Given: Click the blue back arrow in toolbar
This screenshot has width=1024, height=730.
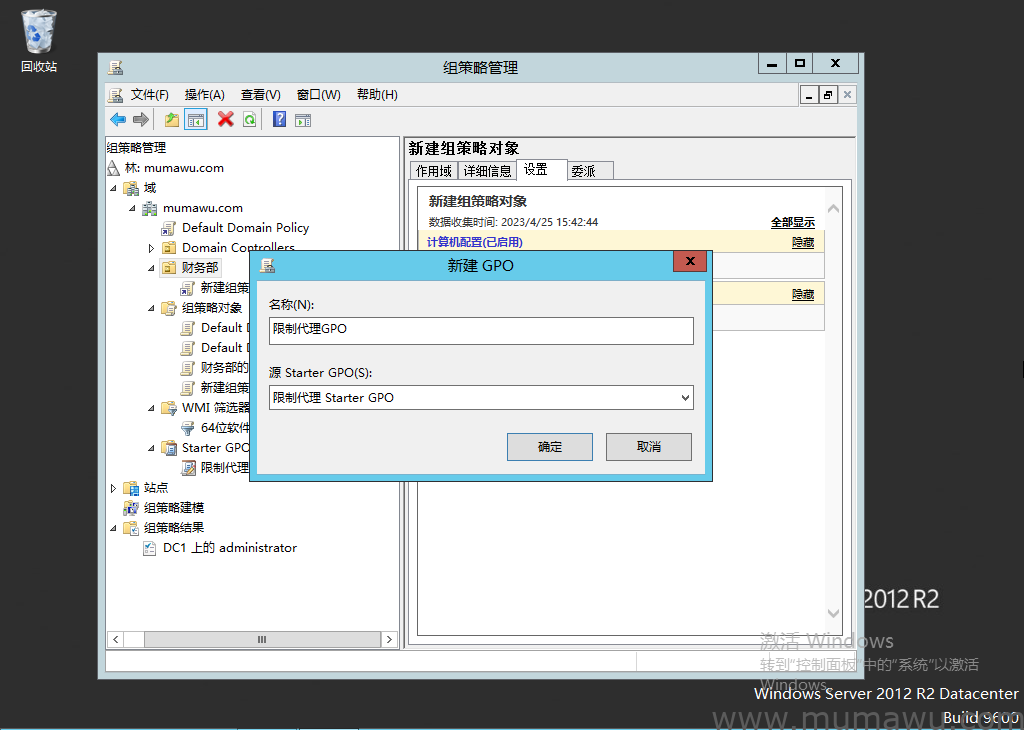Looking at the screenshot, I should 118,120.
